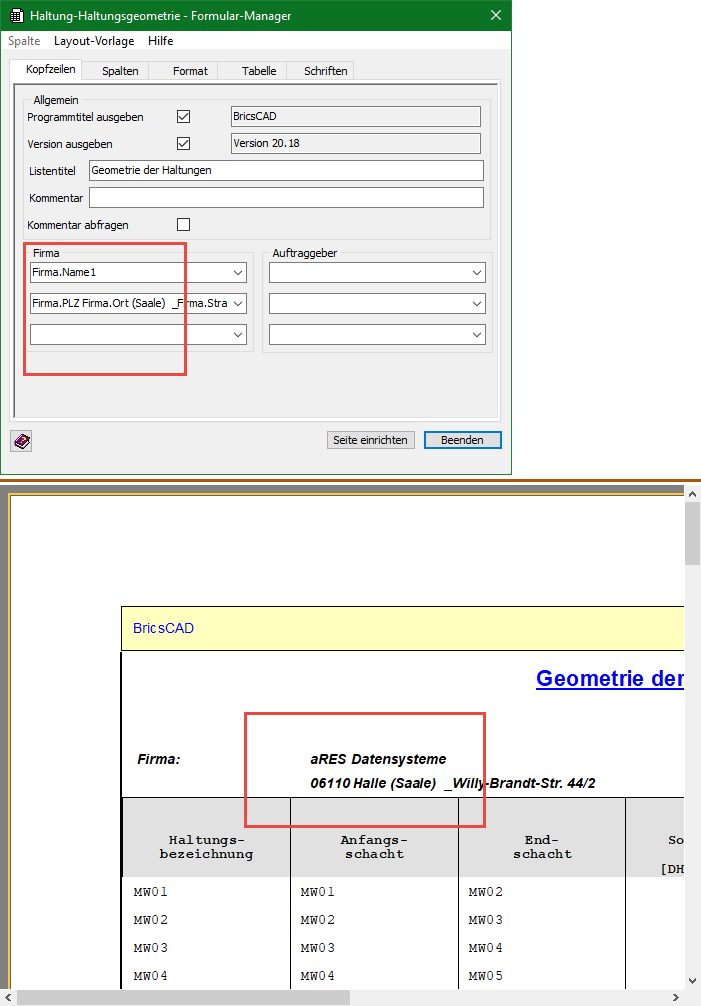
Task: Open the empty third Firma dropdown
Action: point(238,335)
